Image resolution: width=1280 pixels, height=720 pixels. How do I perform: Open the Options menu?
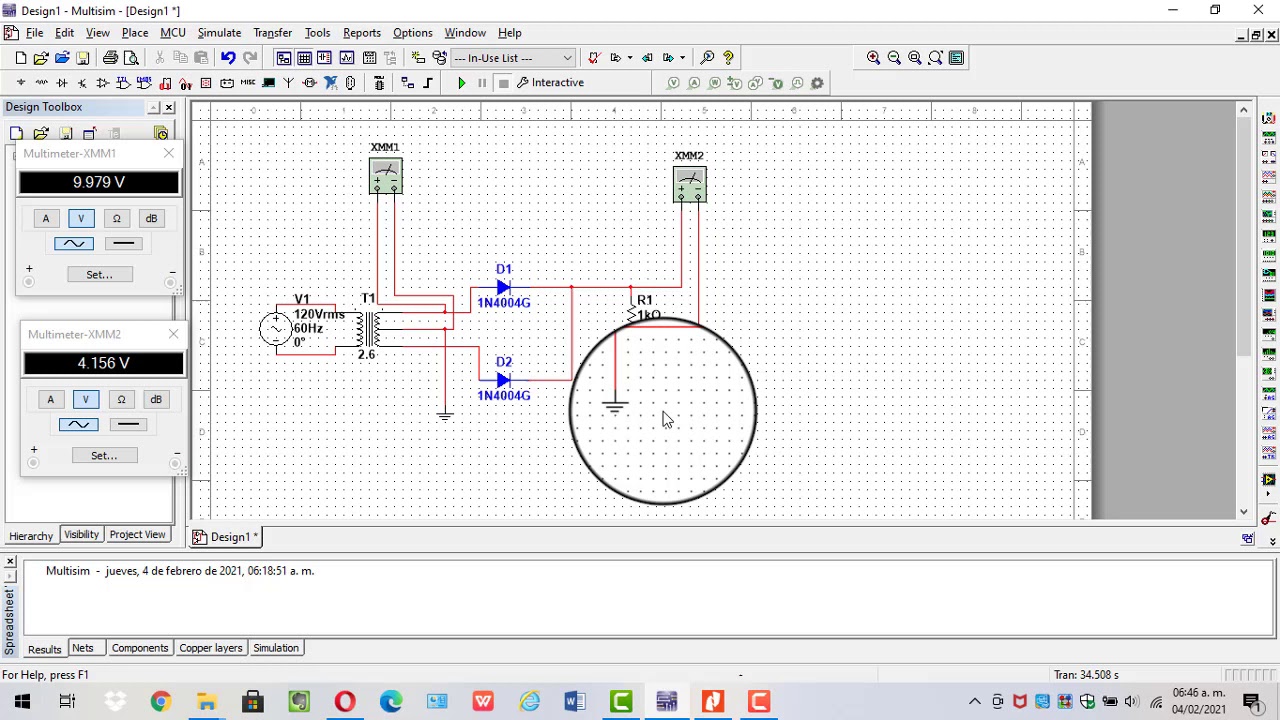pos(412,33)
